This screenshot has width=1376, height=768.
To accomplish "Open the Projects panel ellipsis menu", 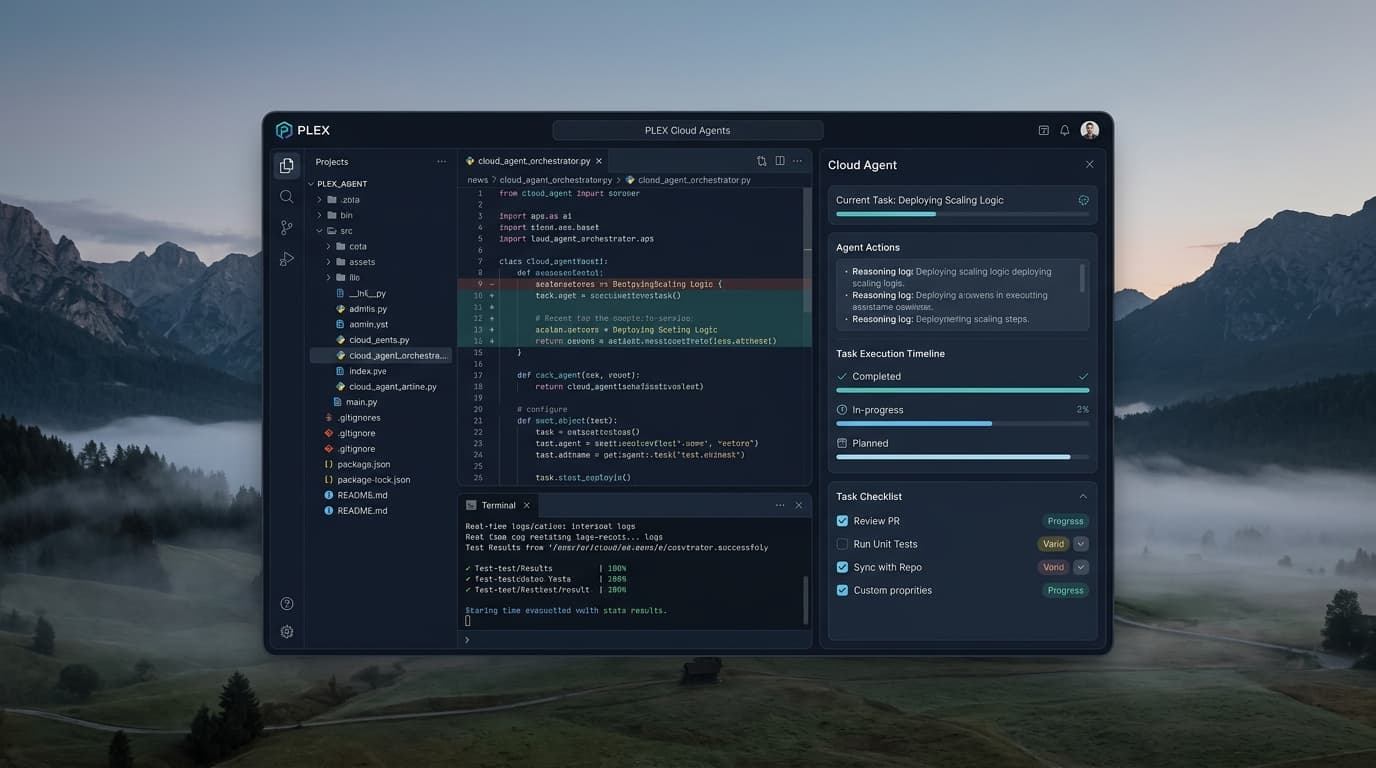I will (442, 162).
